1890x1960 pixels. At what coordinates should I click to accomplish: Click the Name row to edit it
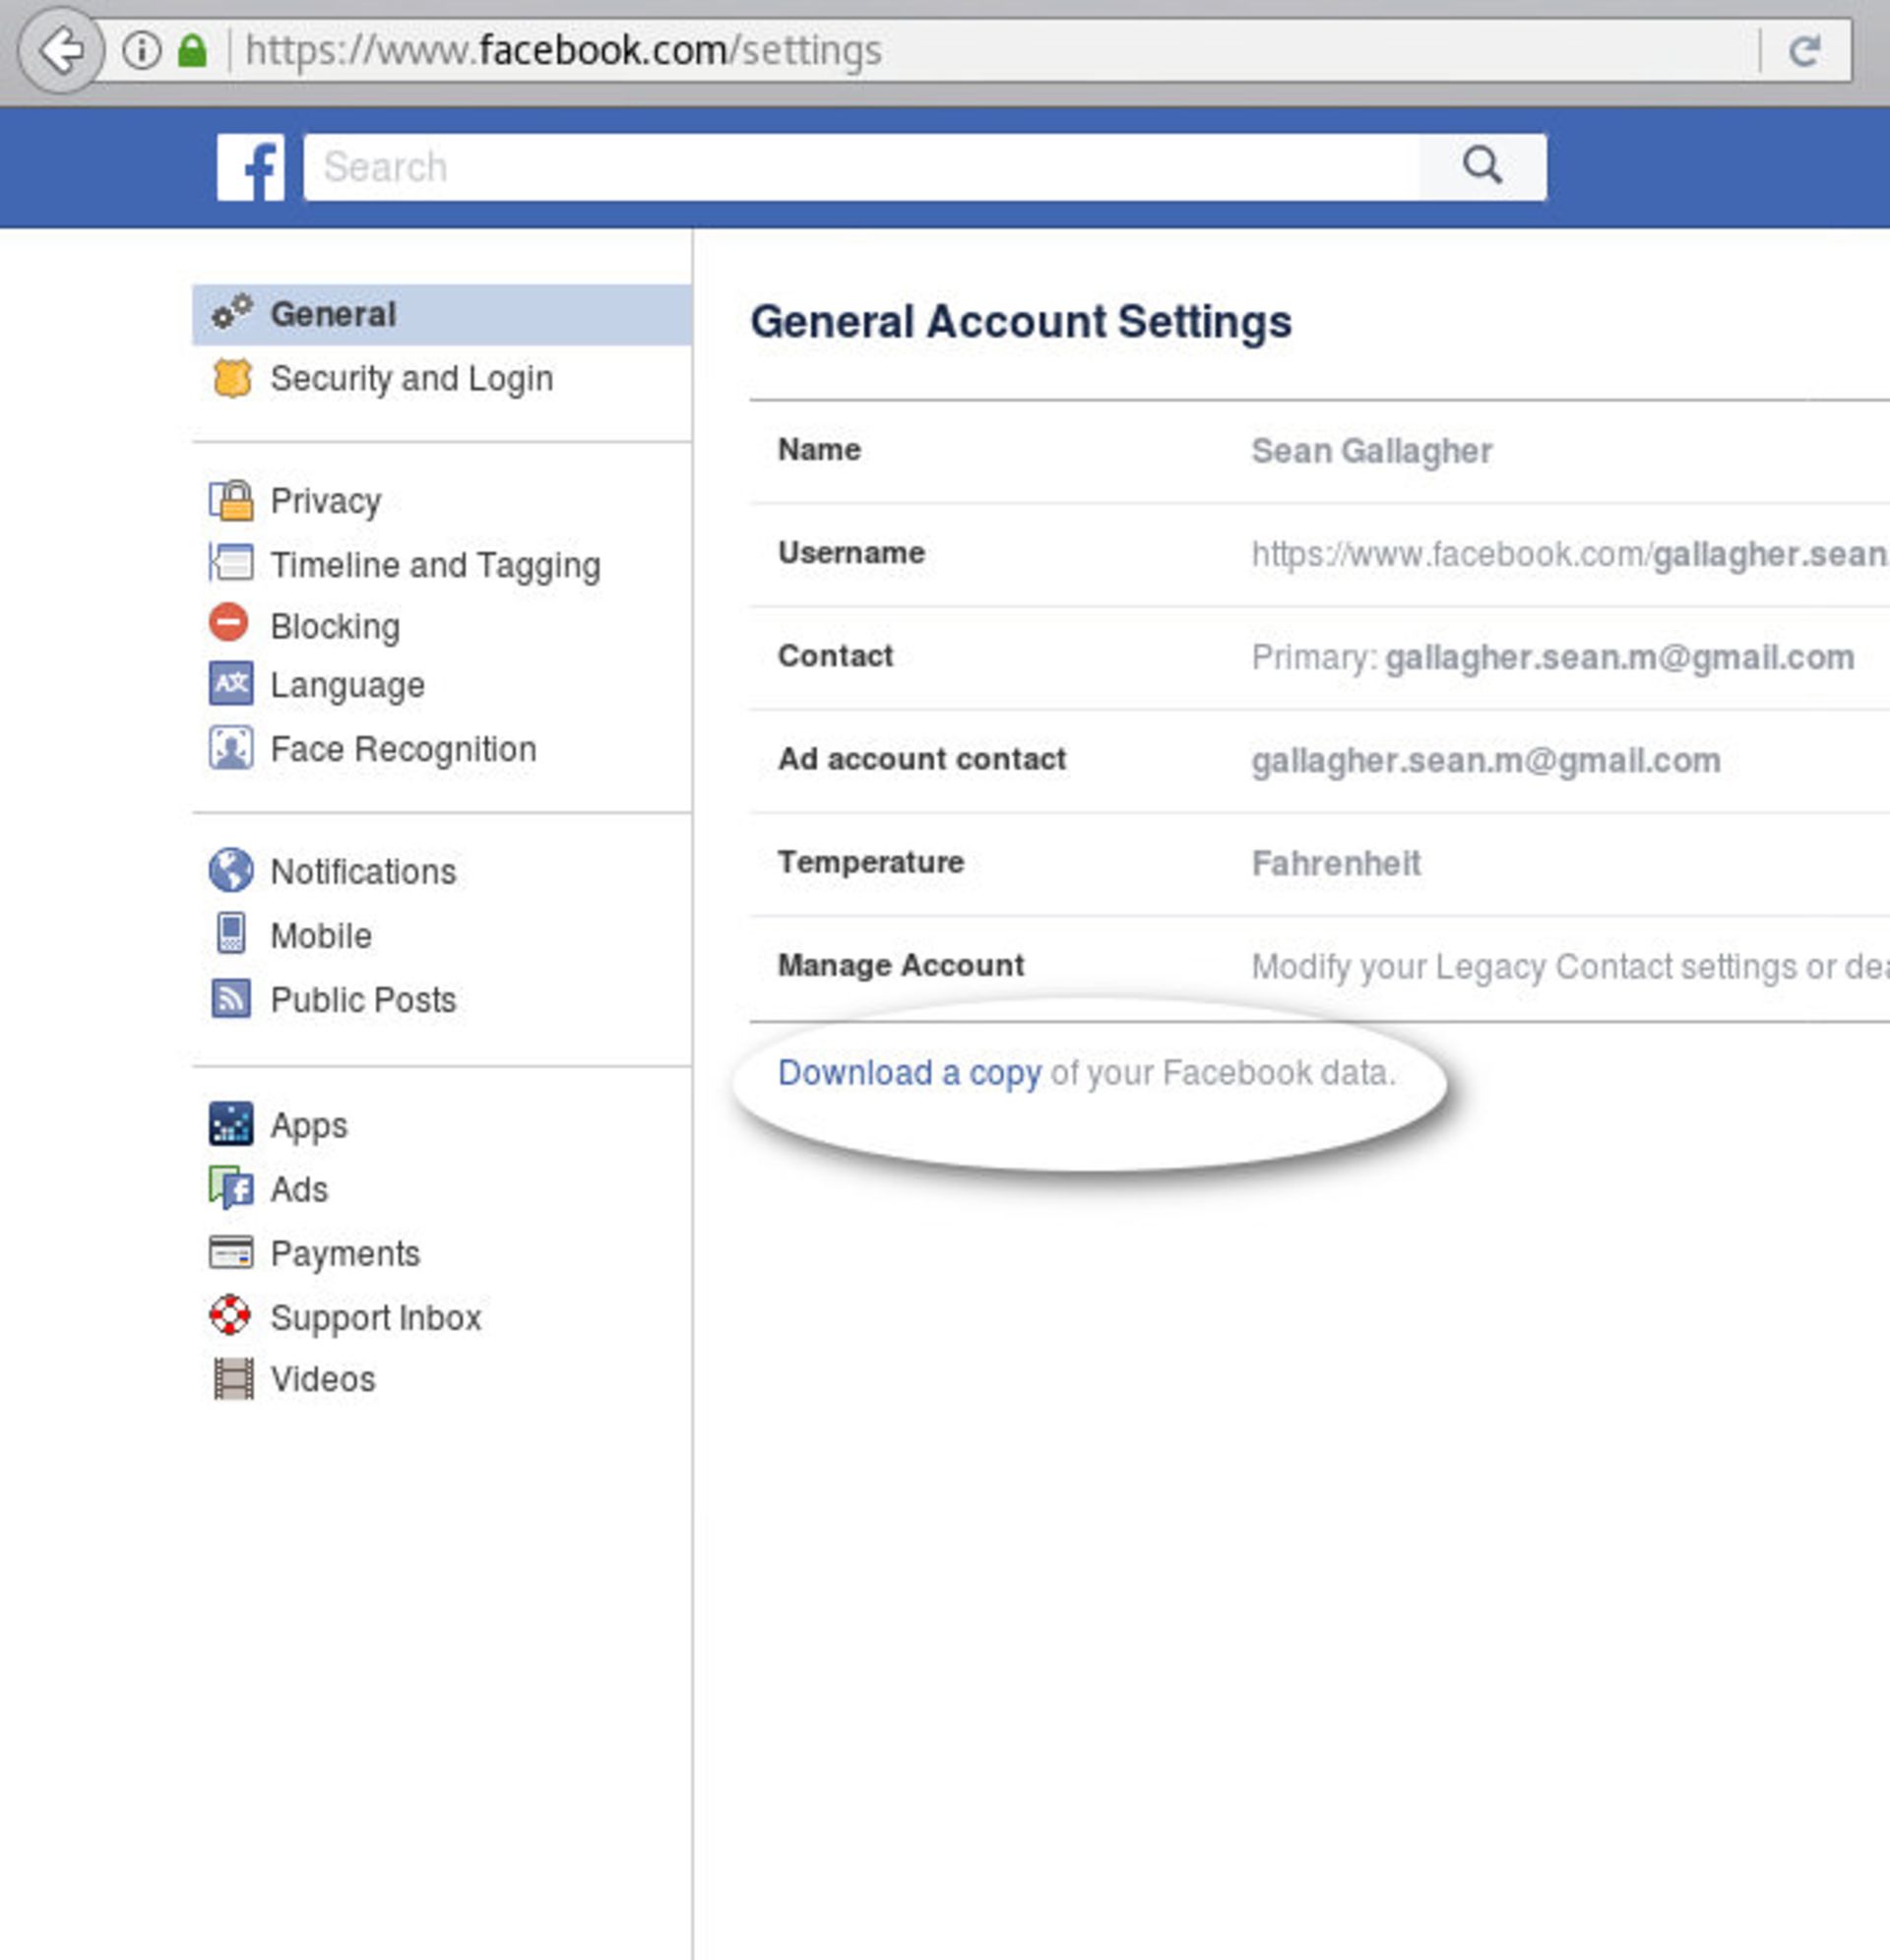click(x=817, y=449)
